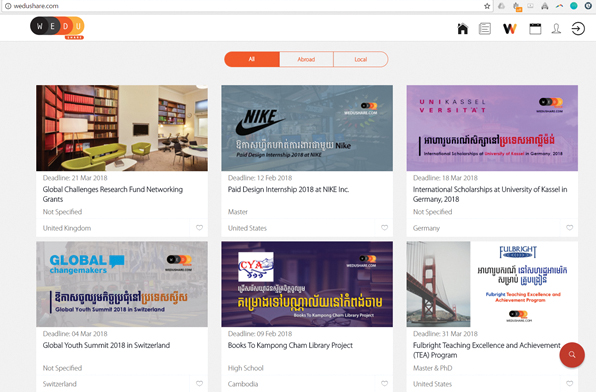Viewport: 596px width, 392px height.
Task: Click 'Cambodia' country label
Action: coord(243,384)
